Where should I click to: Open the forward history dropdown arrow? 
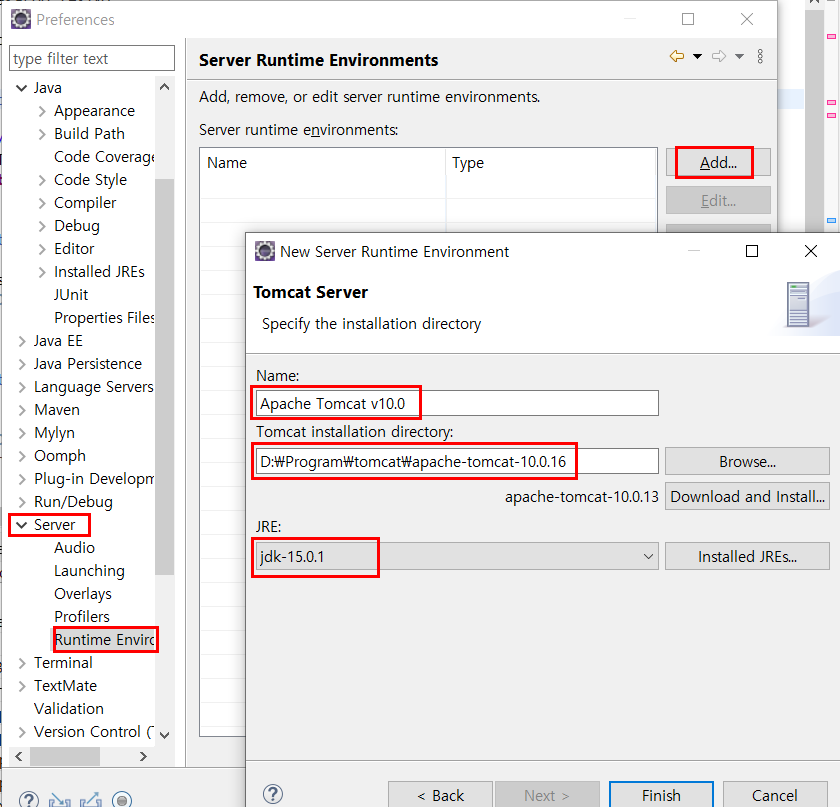[x=739, y=56]
